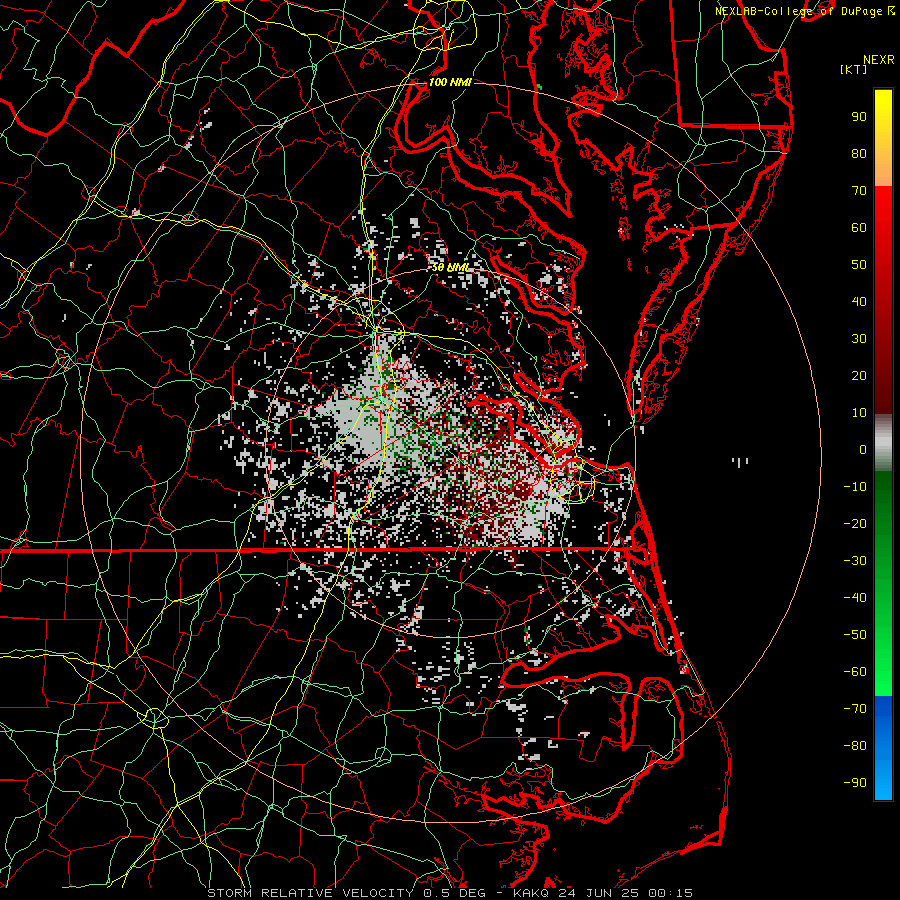Click the -40 knot scale label

tap(855, 598)
